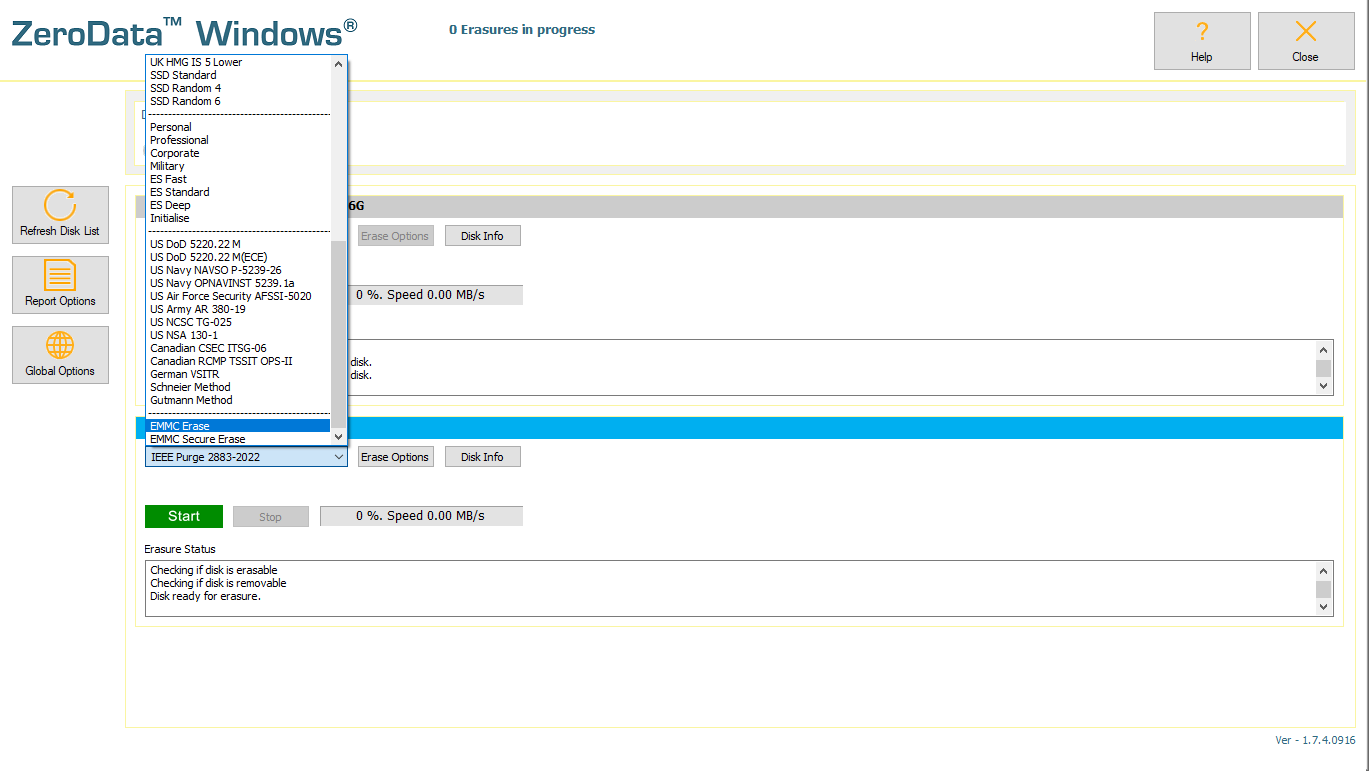Select US Army AR 380-19

[238, 309]
